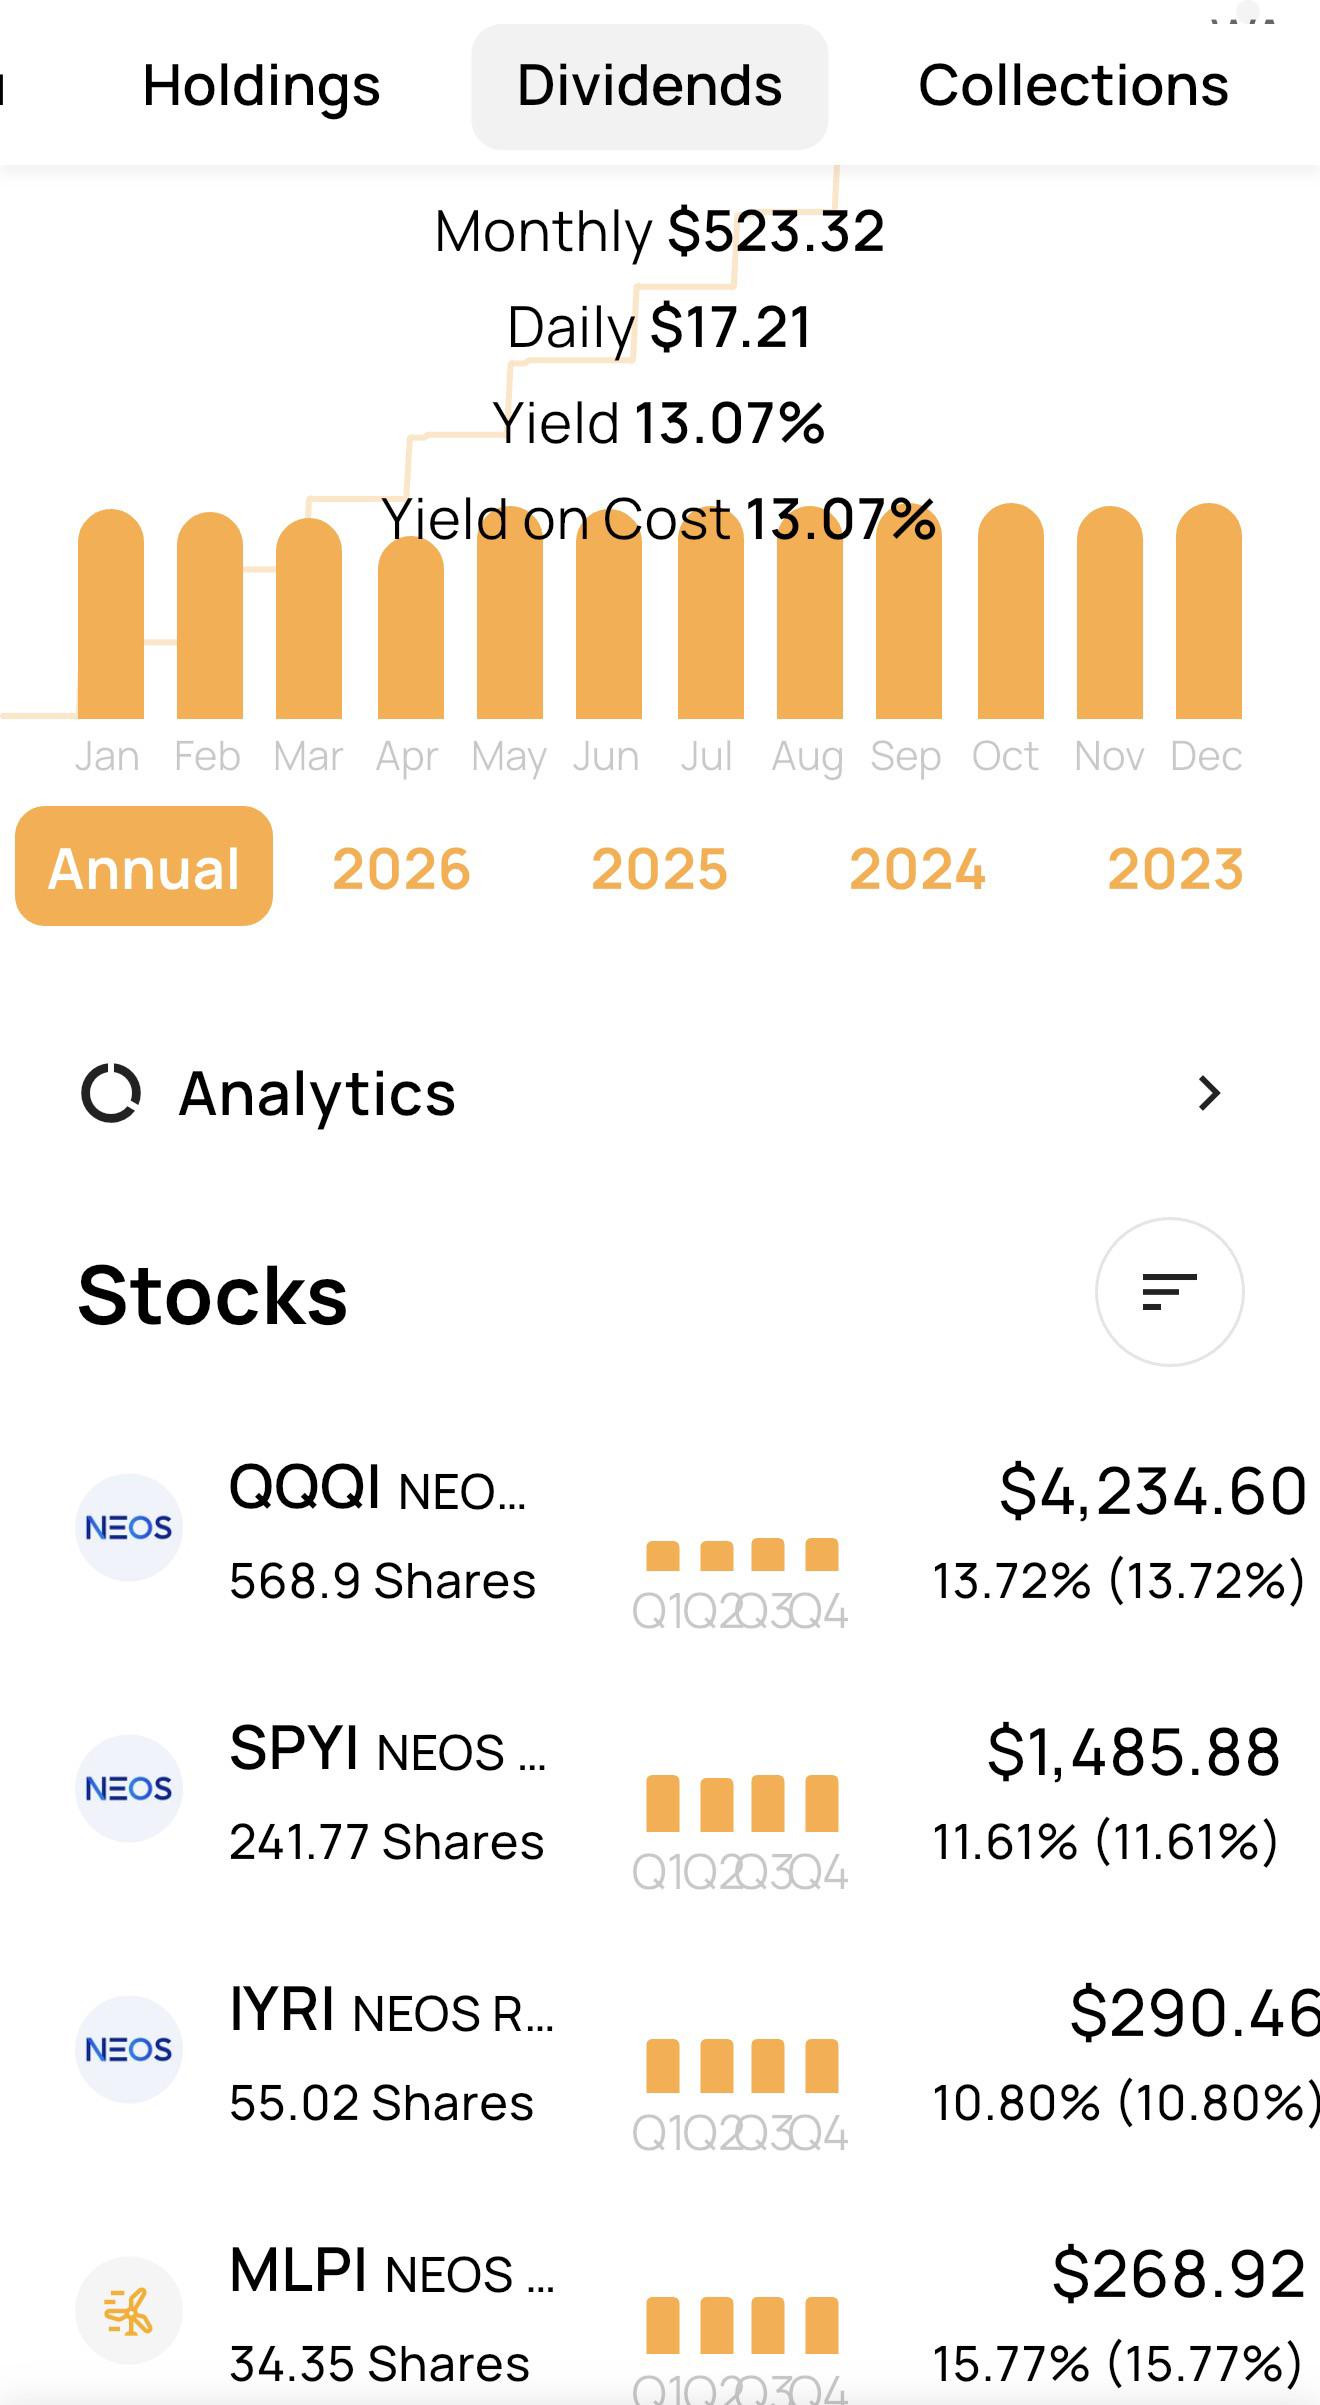Switch dividend view to 2023
The image size is (1320, 2405).
(1175, 868)
